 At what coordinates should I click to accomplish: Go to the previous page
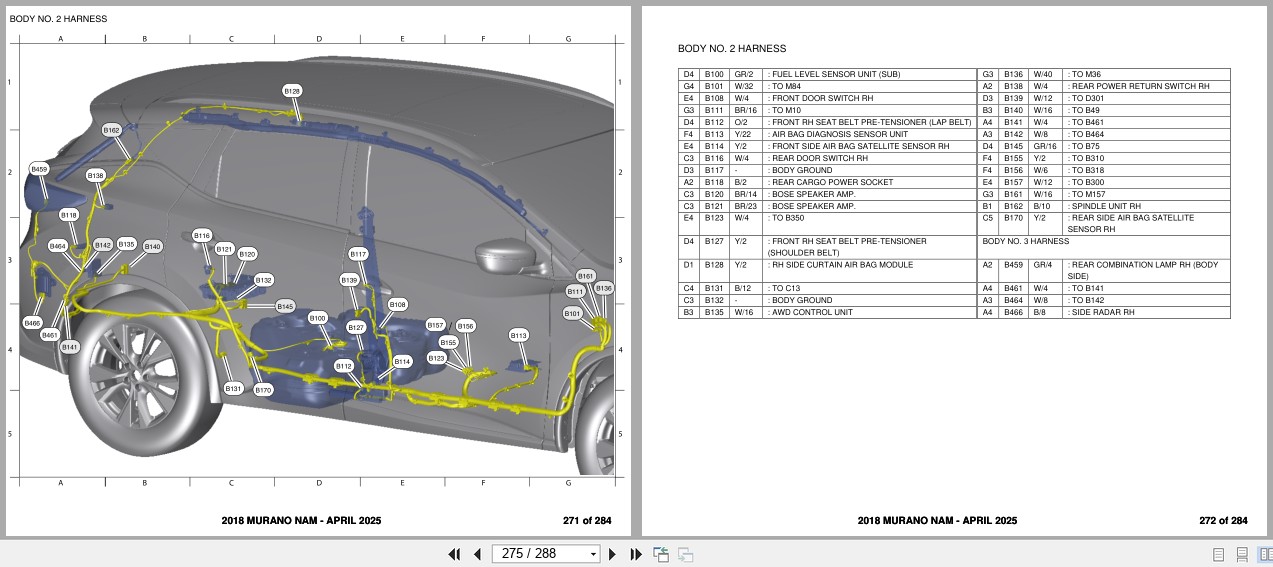(x=477, y=554)
